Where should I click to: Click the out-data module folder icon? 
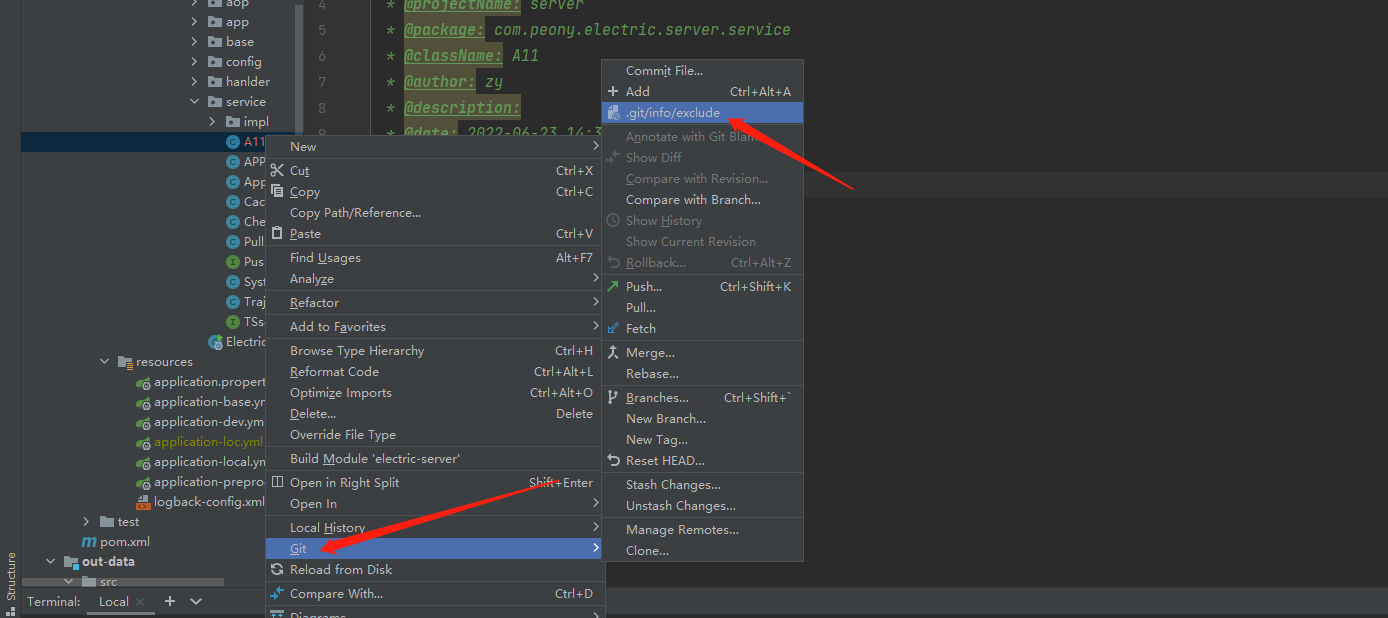[x=71, y=562]
